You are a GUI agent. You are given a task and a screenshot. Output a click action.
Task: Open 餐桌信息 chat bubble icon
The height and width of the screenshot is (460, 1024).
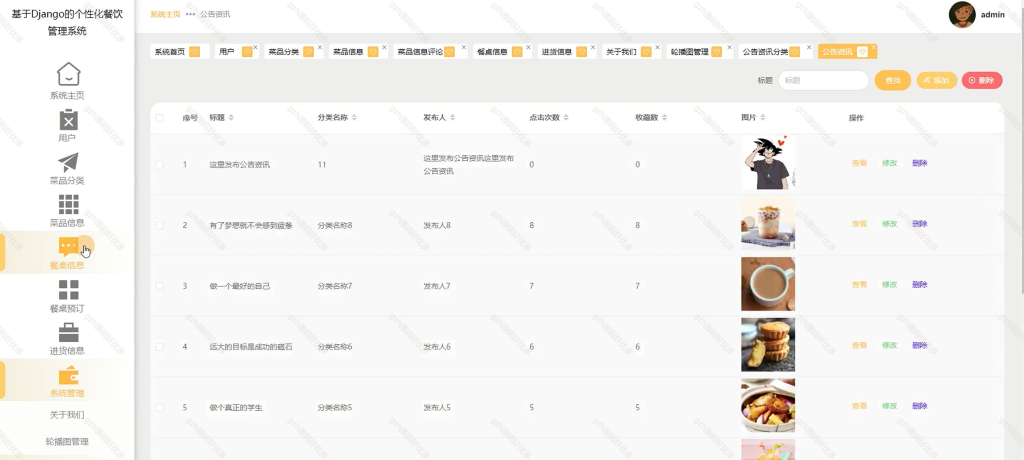tap(69, 246)
